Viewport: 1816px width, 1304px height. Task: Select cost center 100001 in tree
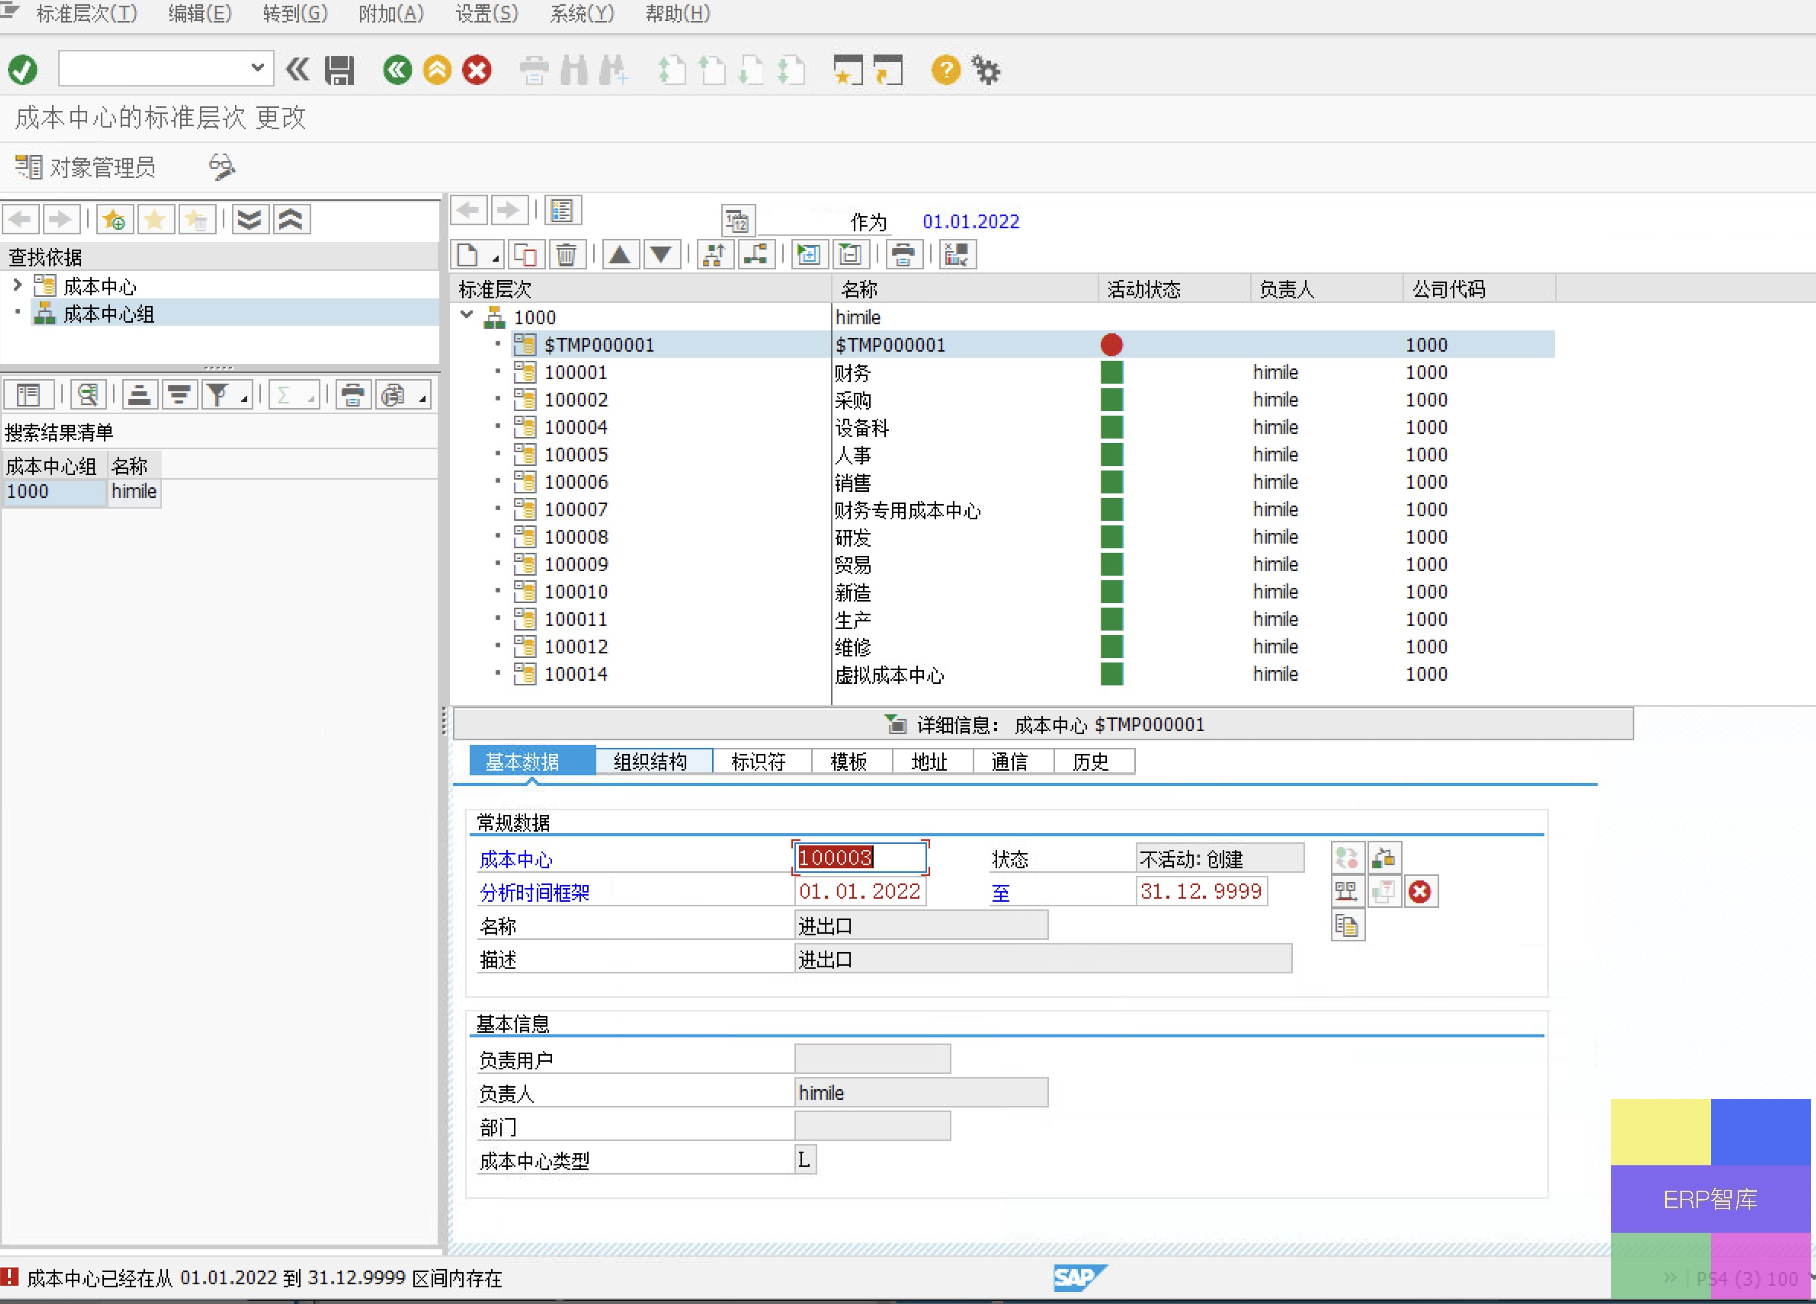576,372
